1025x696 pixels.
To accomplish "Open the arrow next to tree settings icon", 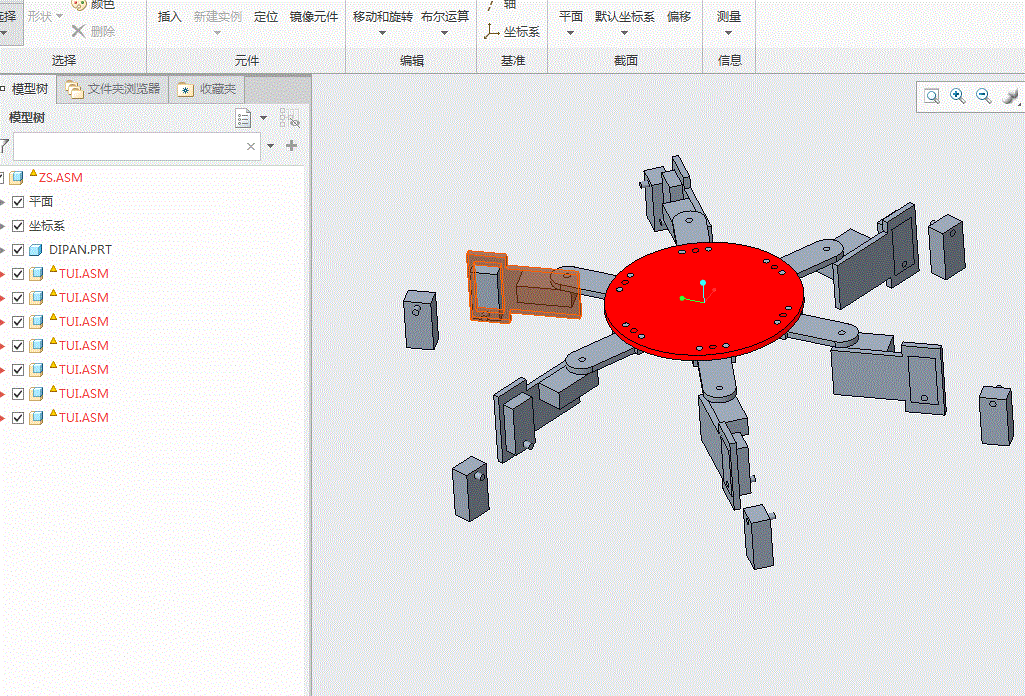I will (263, 118).
